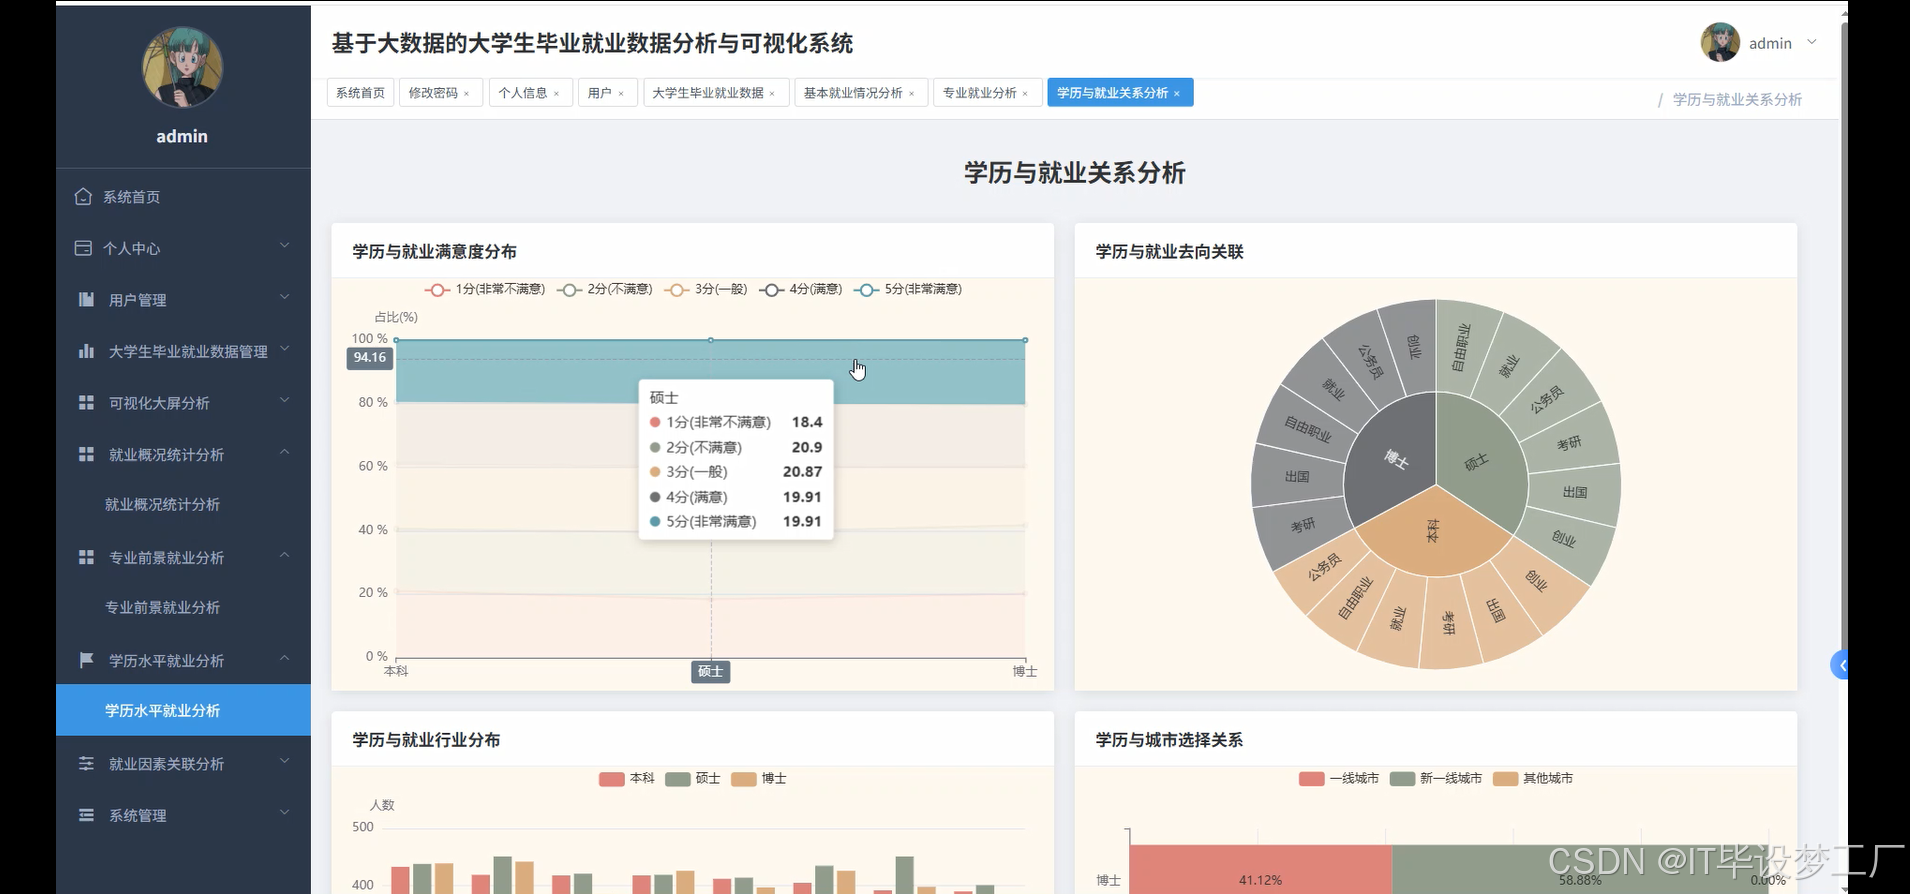Toggle the 1分(非常不满意) legend series
The height and width of the screenshot is (894, 1910).
(x=485, y=289)
